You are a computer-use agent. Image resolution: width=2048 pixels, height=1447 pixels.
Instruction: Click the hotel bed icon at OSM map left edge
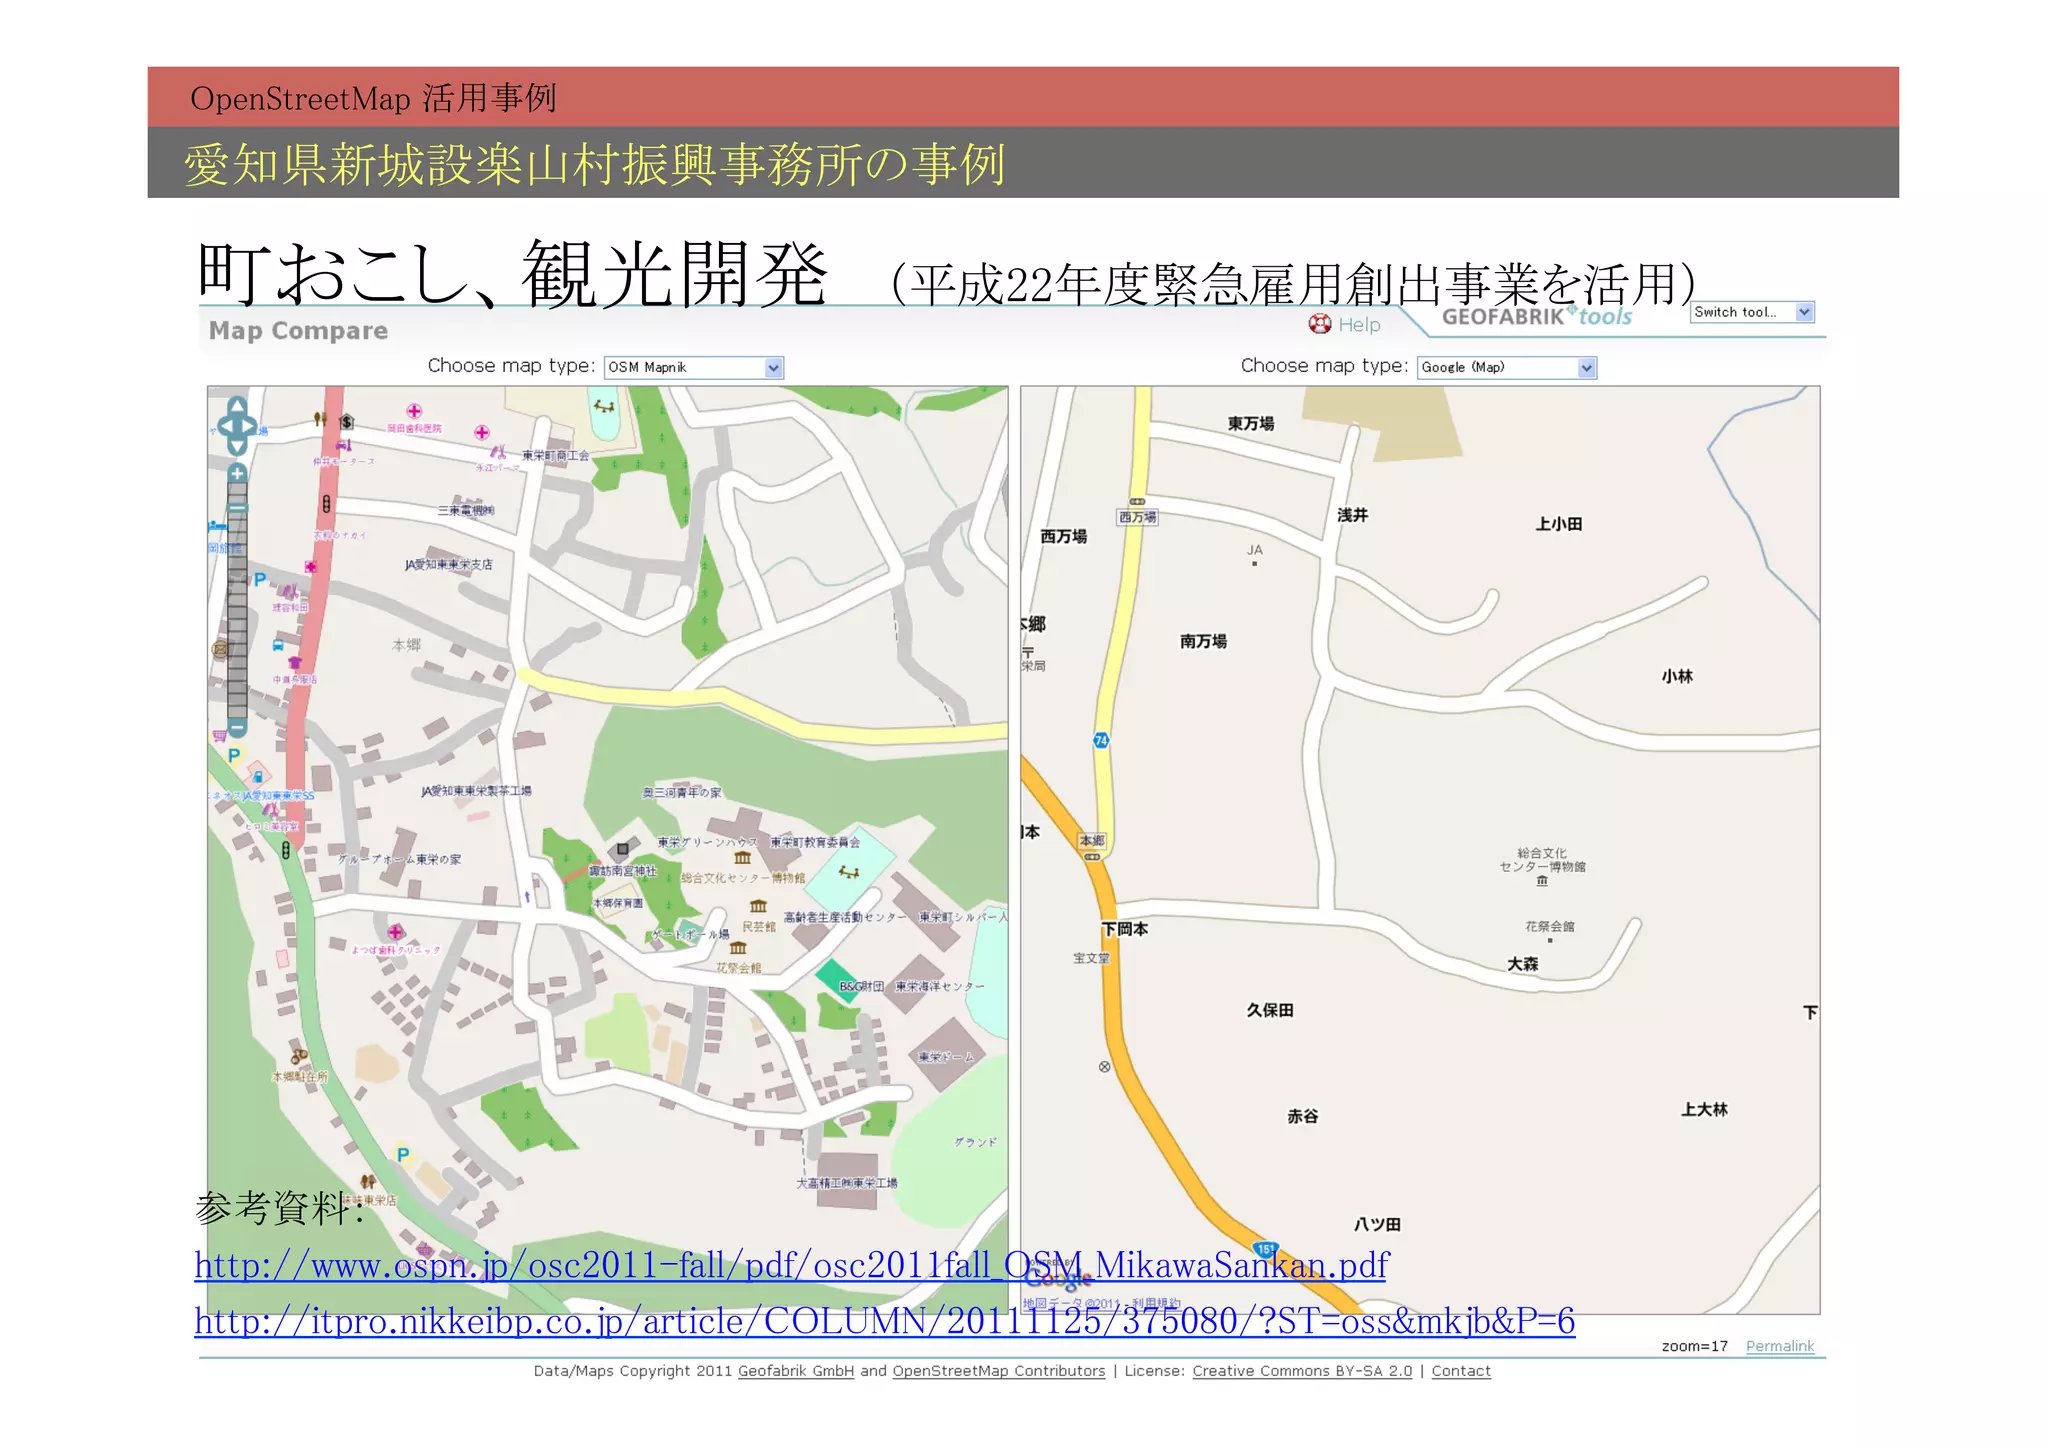pyautogui.click(x=217, y=526)
